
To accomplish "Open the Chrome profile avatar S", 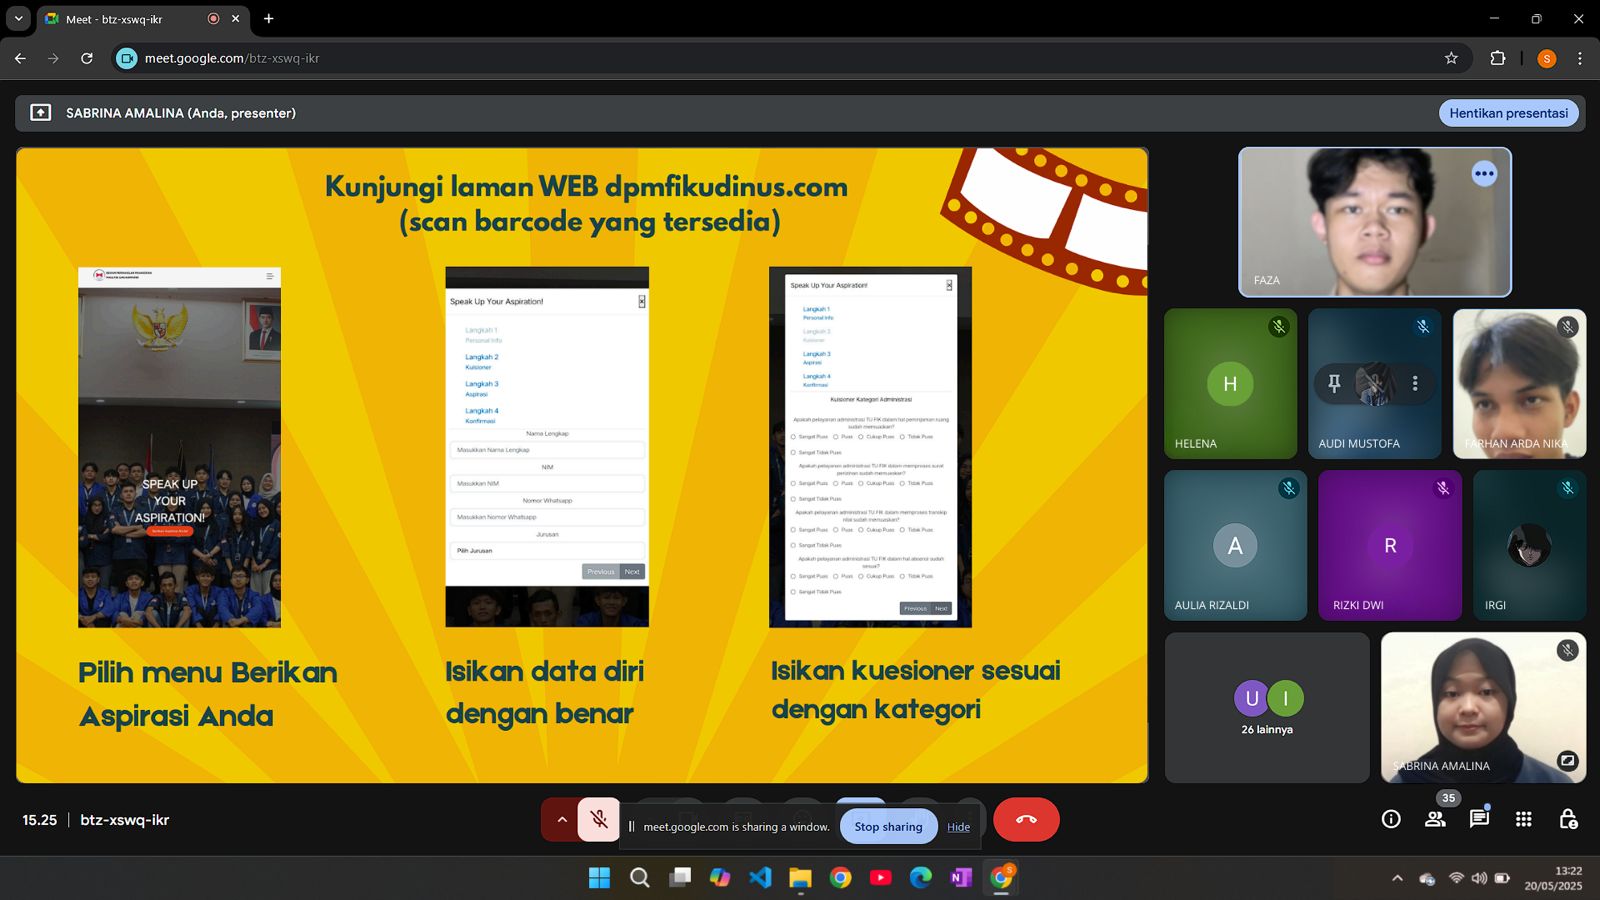I will pyautogui.click(x=1547, y=59).
